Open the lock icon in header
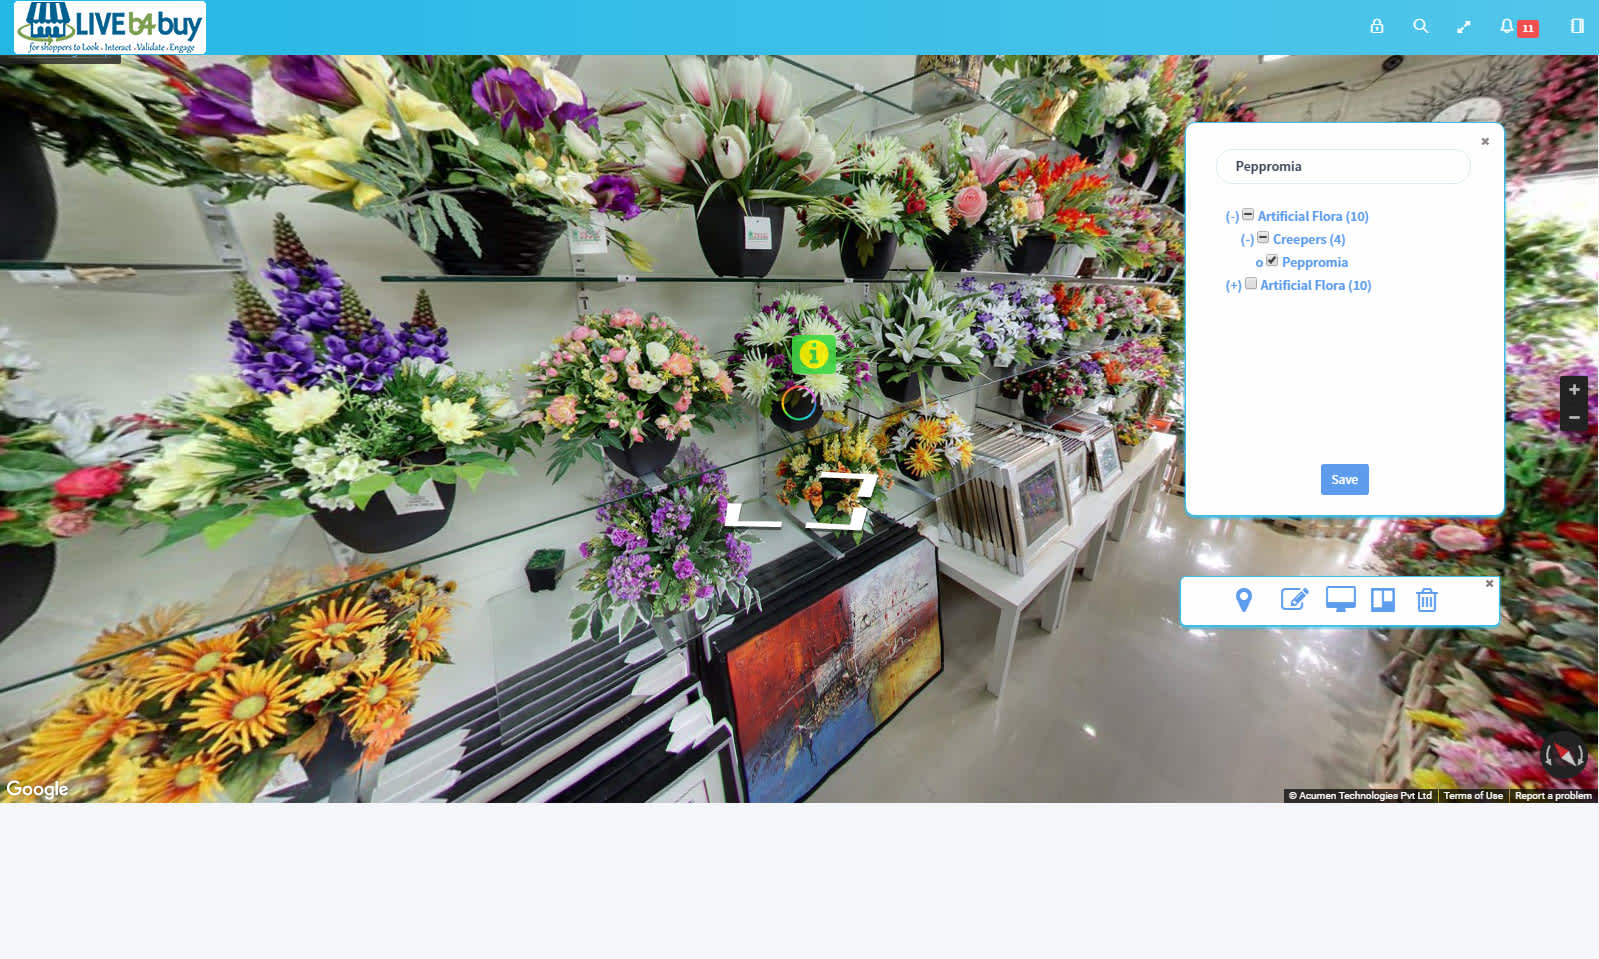This screenshot has height=959, width=1599. click(1377, 26)
